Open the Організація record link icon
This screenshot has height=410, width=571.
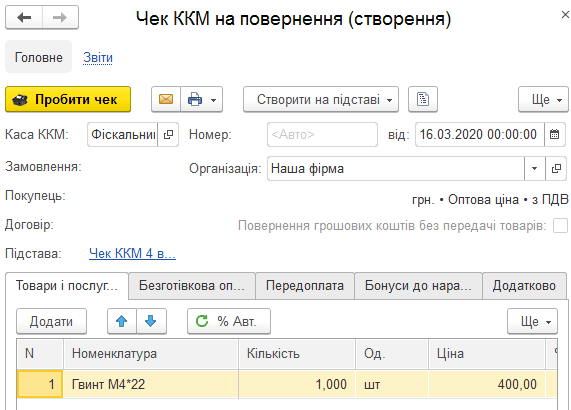[556, 169]
